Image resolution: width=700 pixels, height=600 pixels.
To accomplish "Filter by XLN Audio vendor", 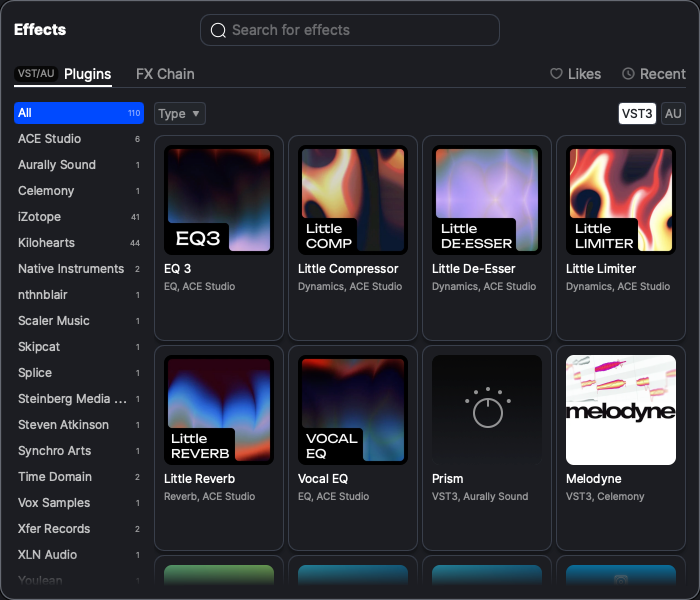I will click(79, 554).
